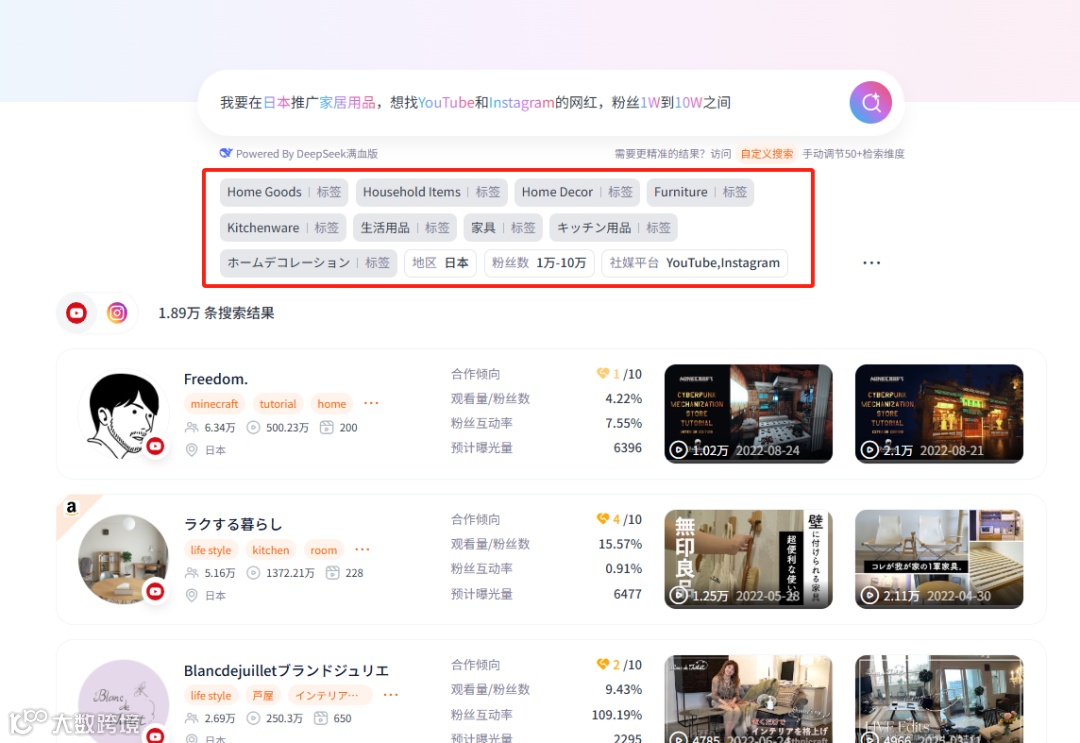Click the minecraft tag on Freedom.
The height and width of the screenshot is (743, 1080).
click(214, 404)
